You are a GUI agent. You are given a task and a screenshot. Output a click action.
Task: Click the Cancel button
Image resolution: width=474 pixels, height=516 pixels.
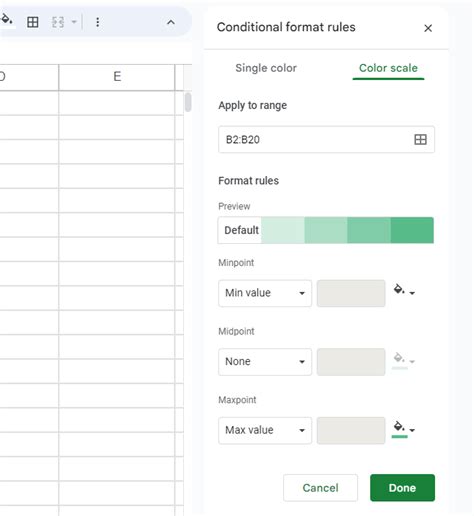320,488
